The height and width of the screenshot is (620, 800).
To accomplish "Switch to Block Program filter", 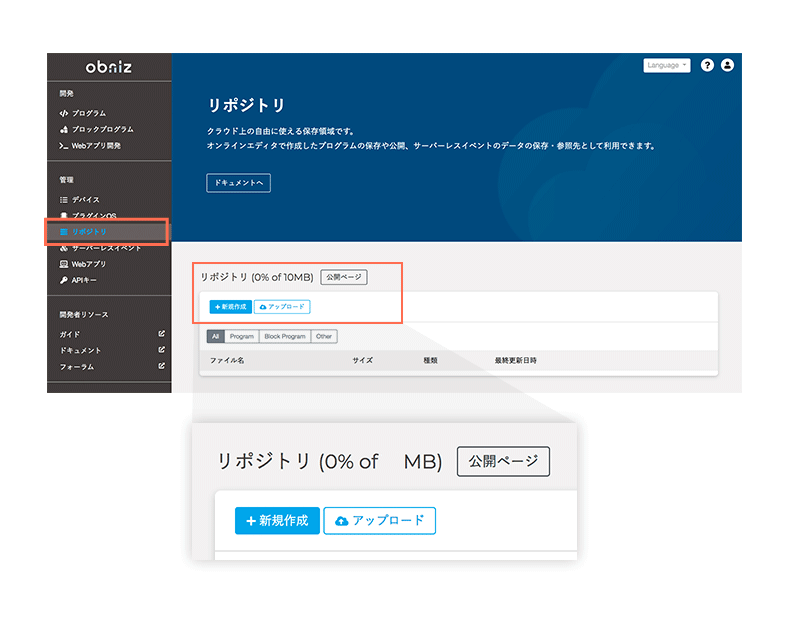I will (x=285, y=337).
